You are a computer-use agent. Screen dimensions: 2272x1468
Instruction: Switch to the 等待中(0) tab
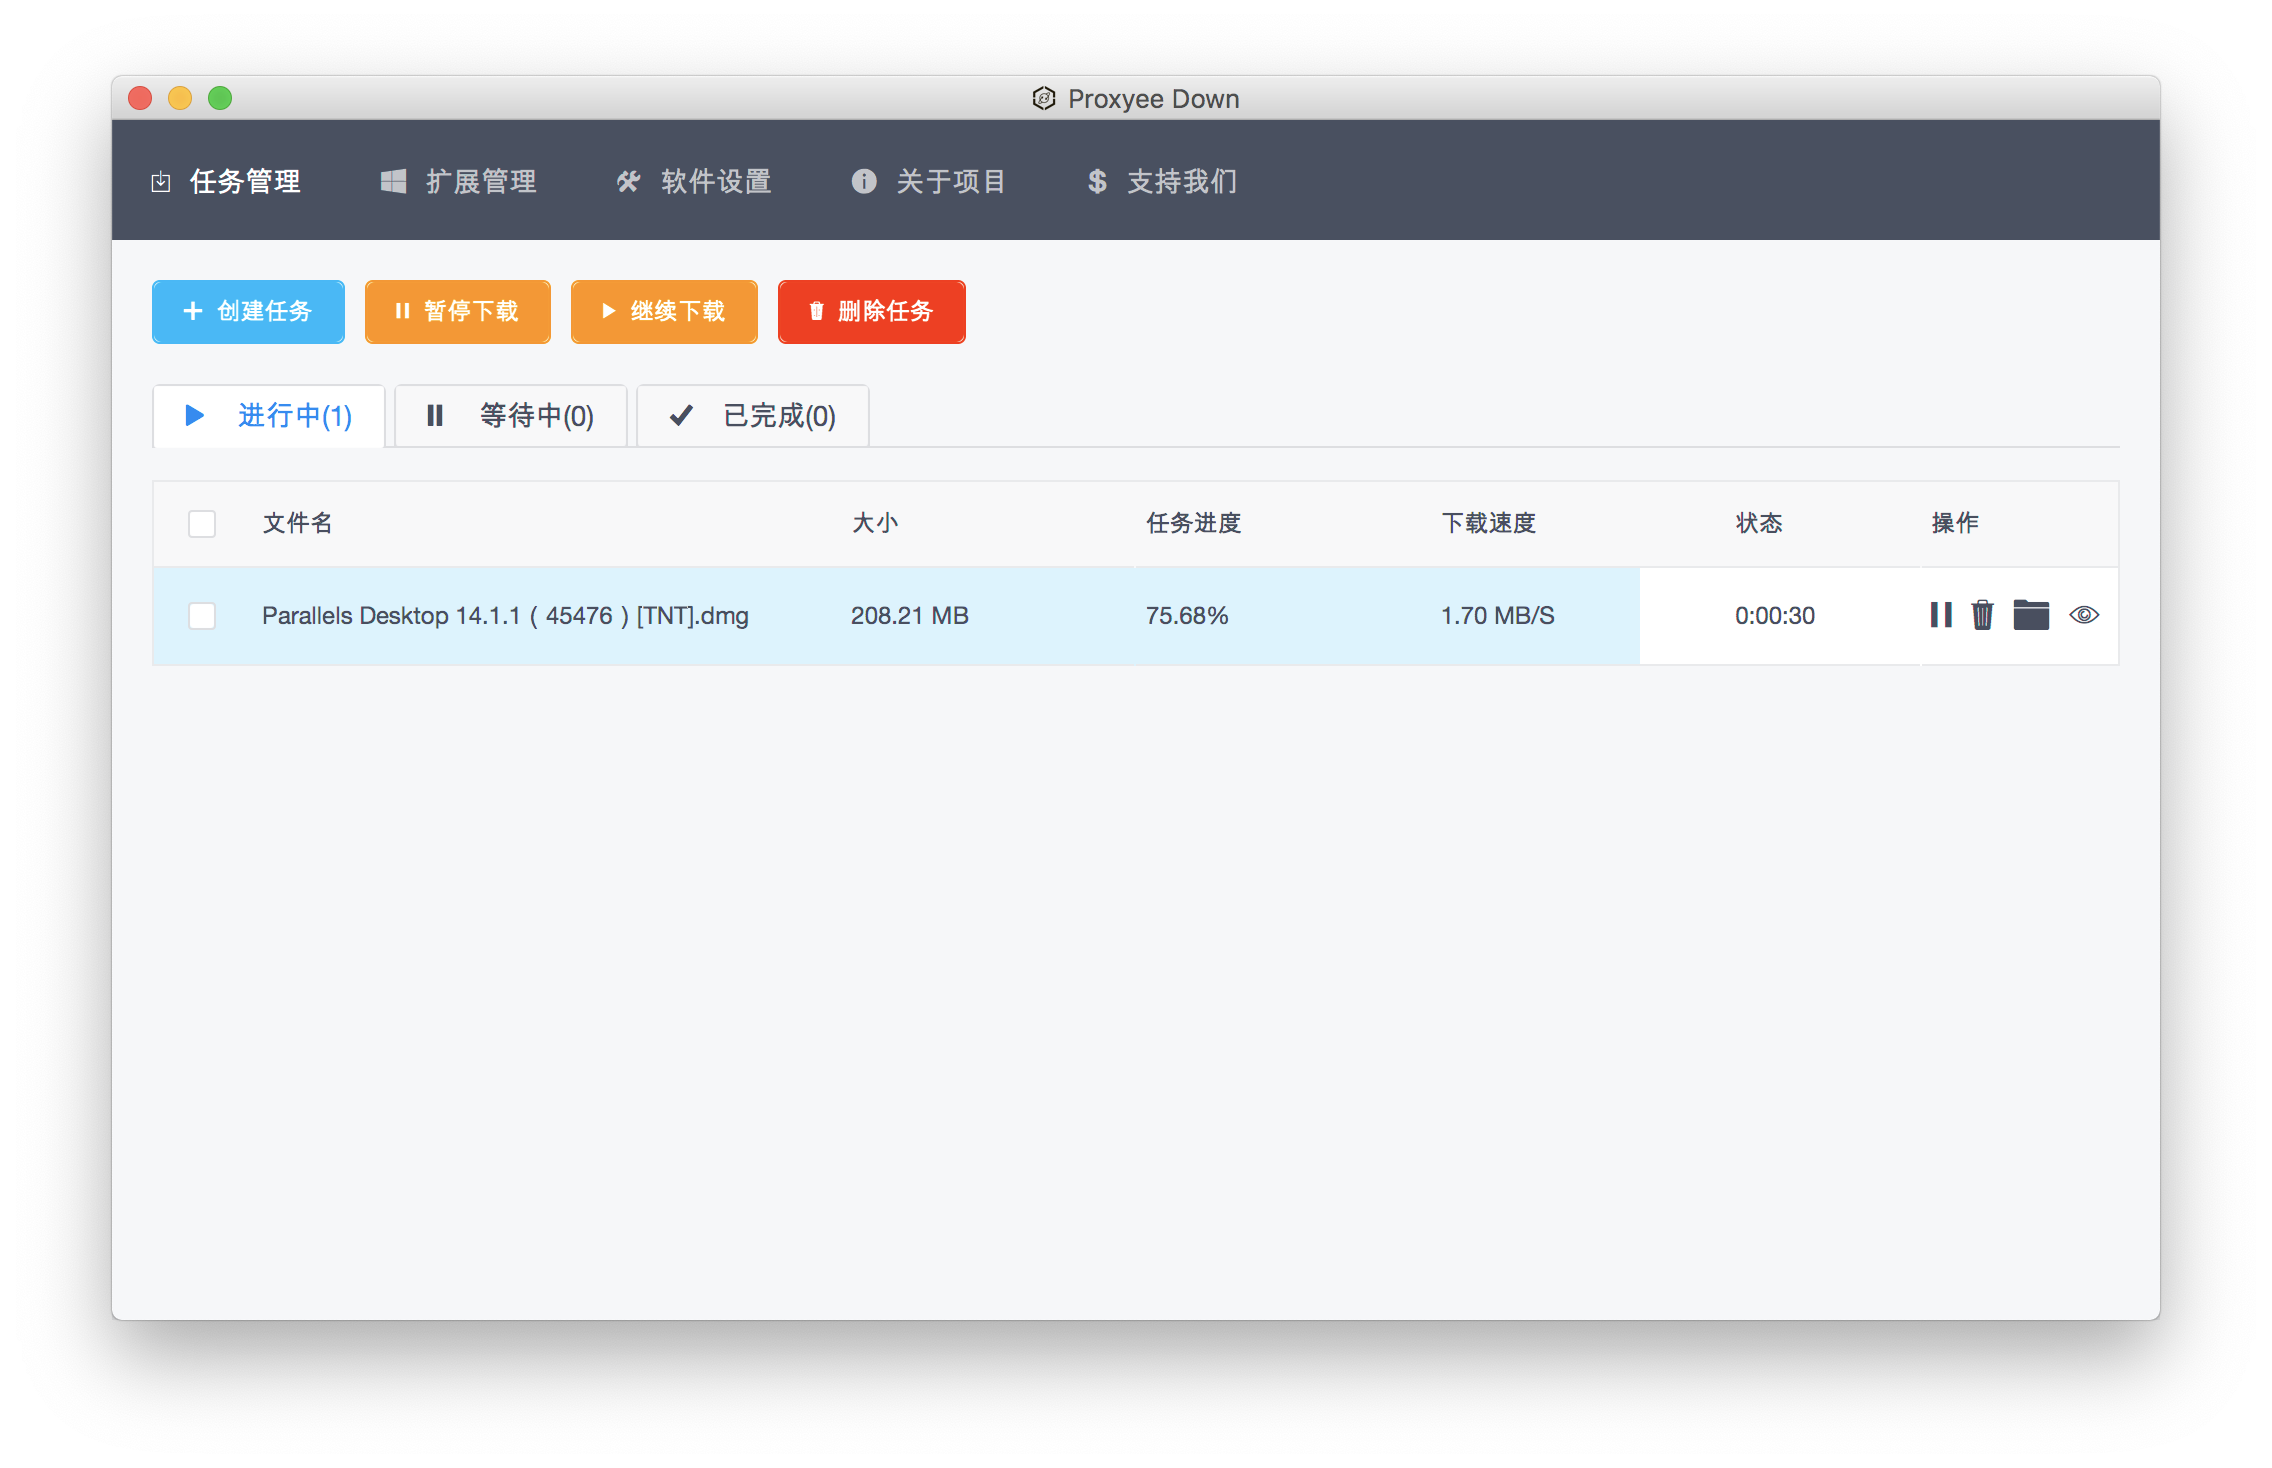[x=511, y=416]
